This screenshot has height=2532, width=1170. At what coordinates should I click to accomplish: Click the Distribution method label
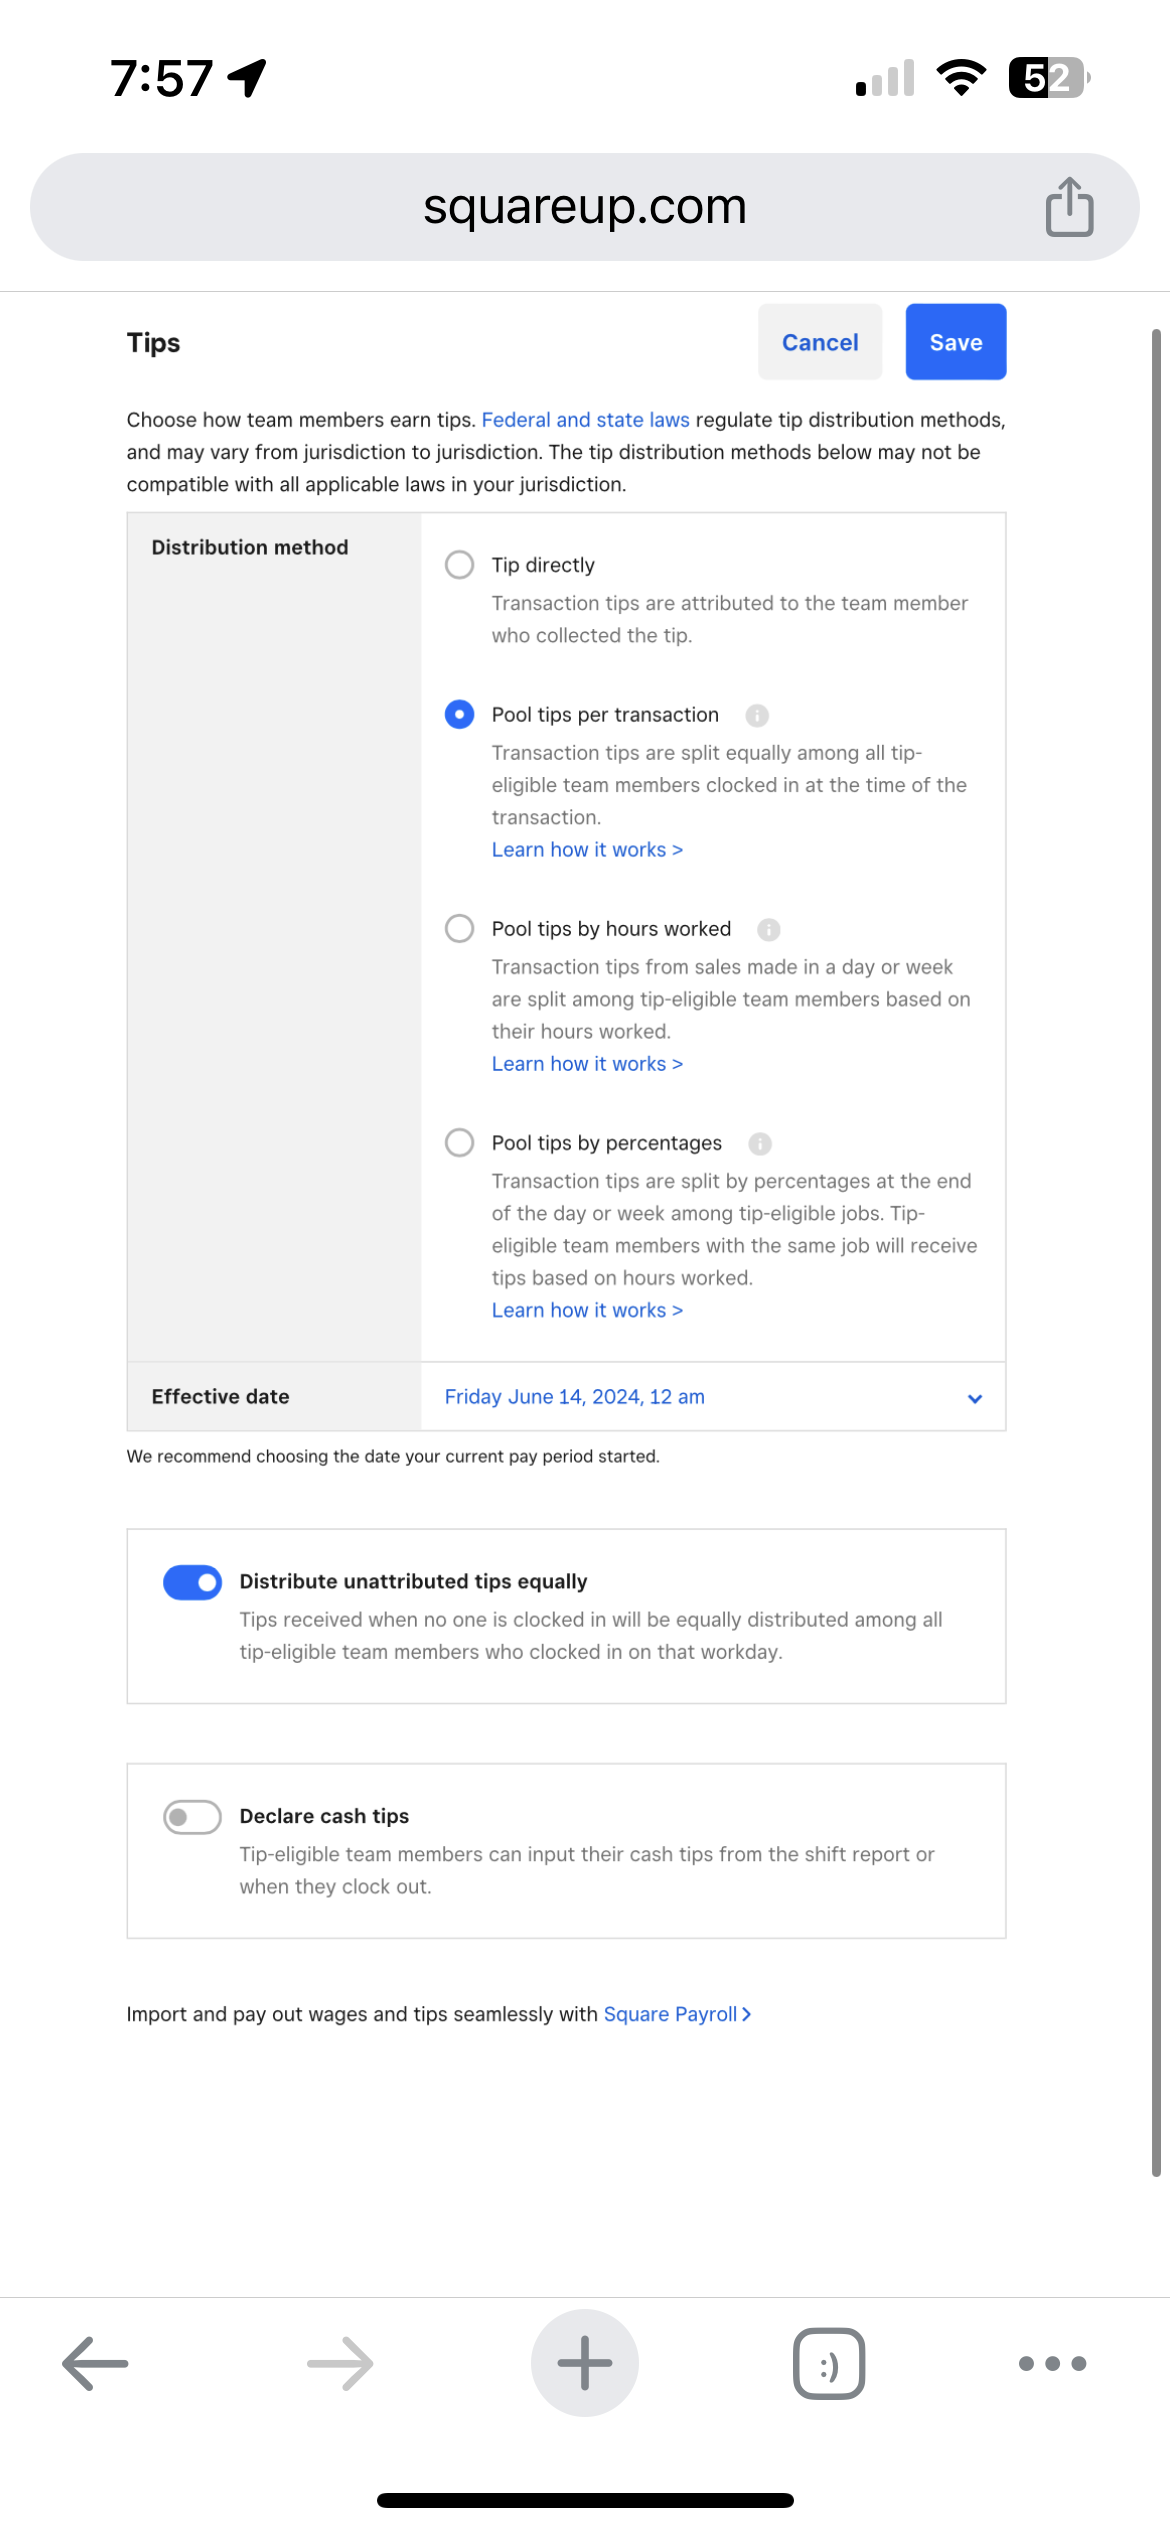point(250,547)
